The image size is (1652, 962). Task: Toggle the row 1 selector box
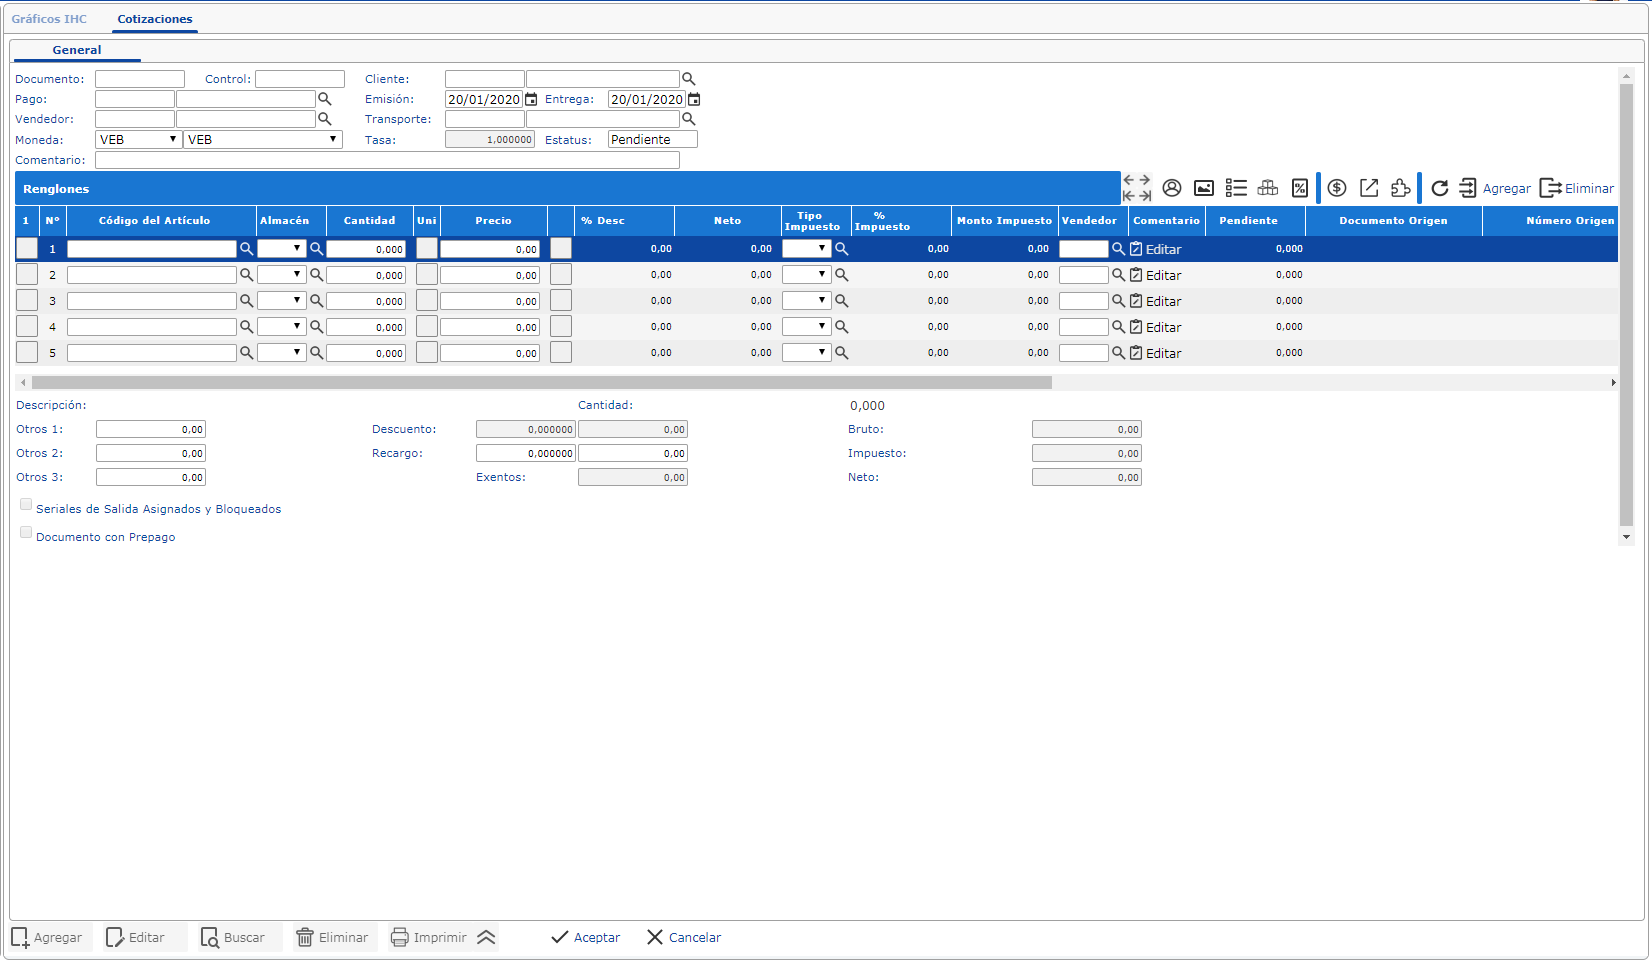27,249
